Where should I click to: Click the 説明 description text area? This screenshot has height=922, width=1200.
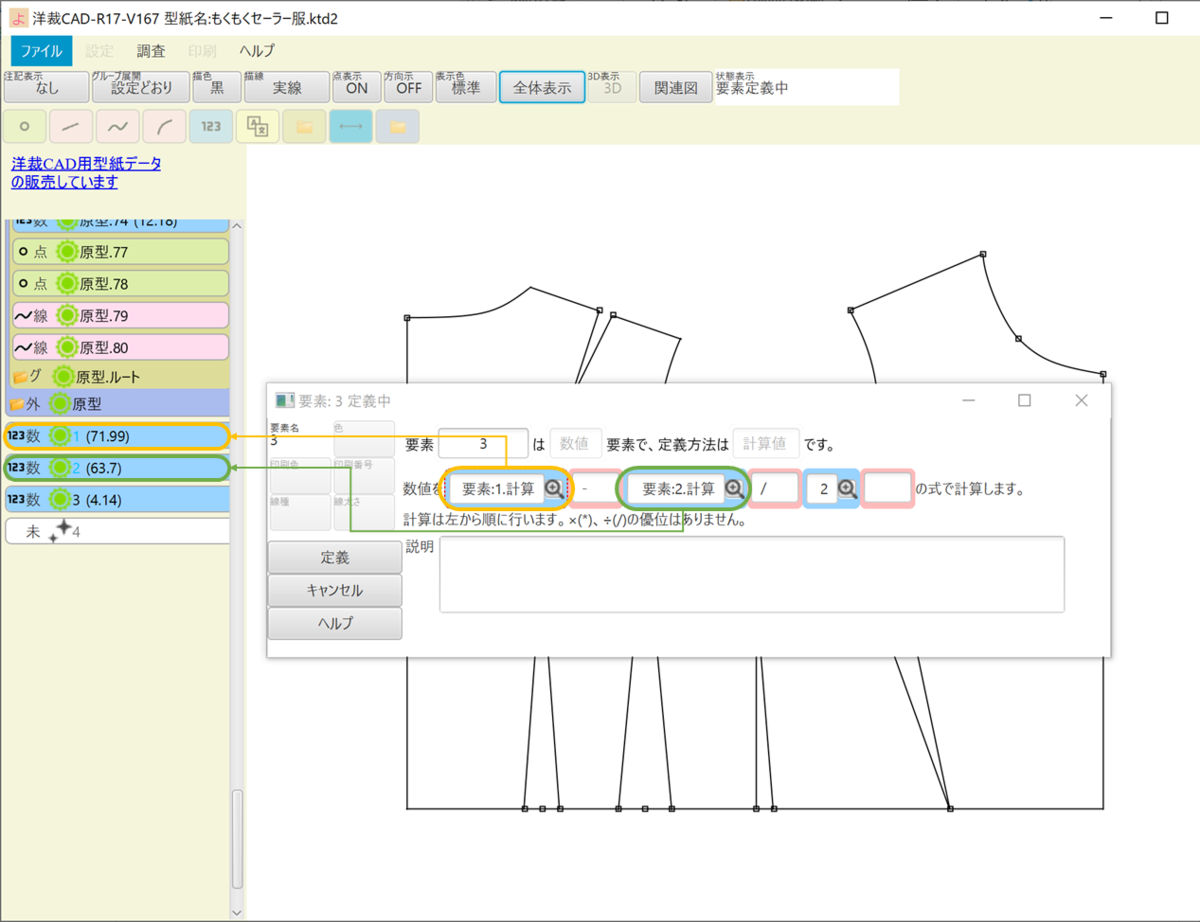coord(752,574)
